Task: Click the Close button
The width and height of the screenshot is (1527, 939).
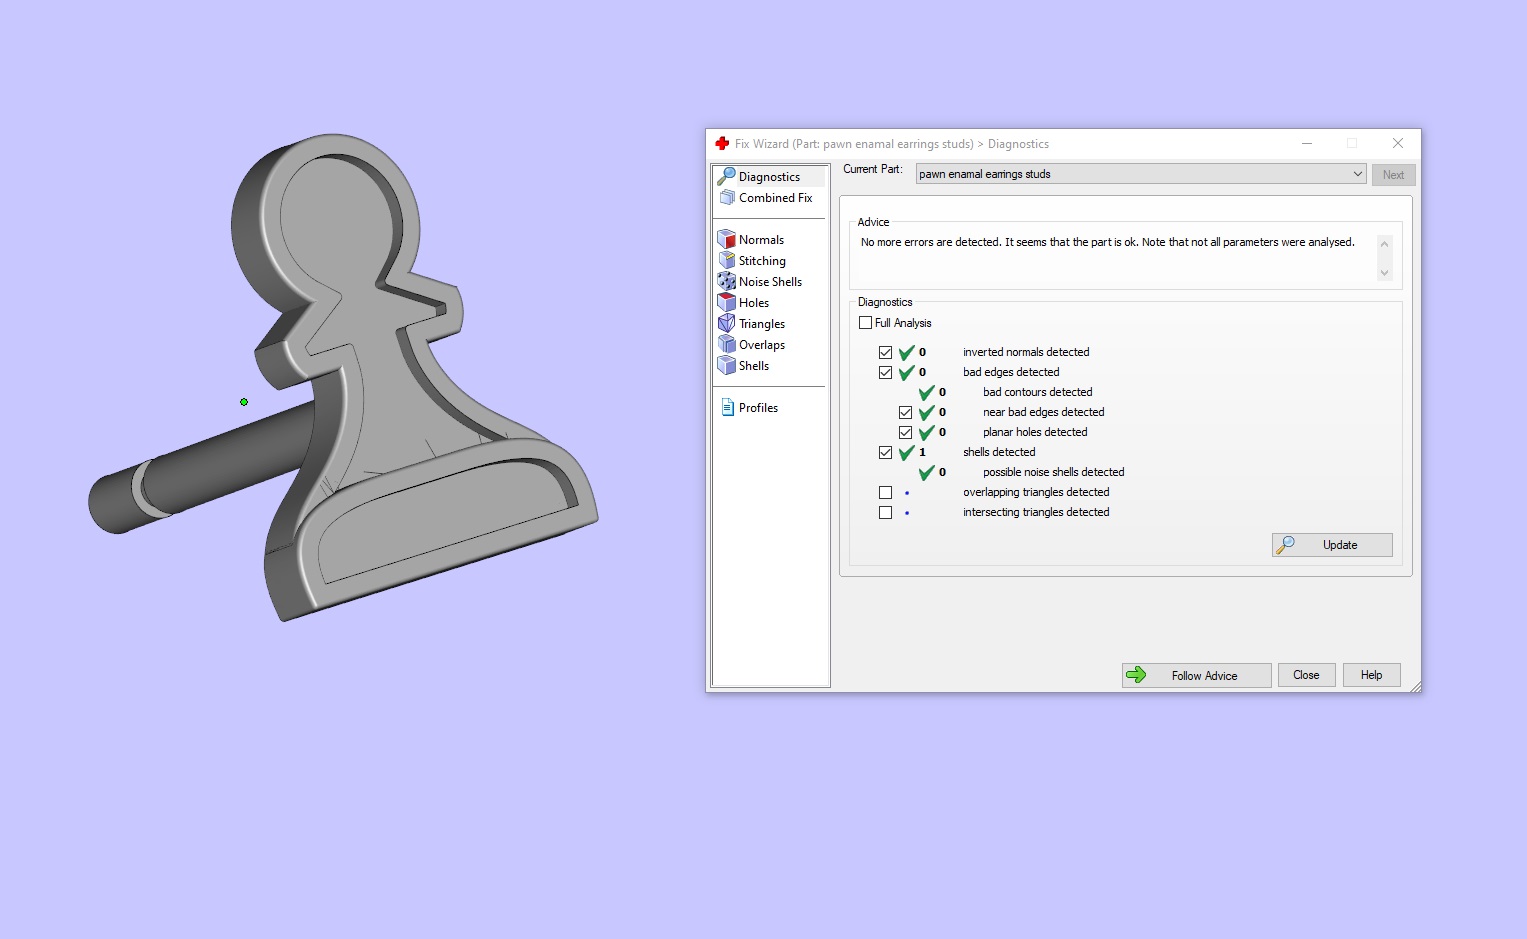Action: coord(1306,675)
